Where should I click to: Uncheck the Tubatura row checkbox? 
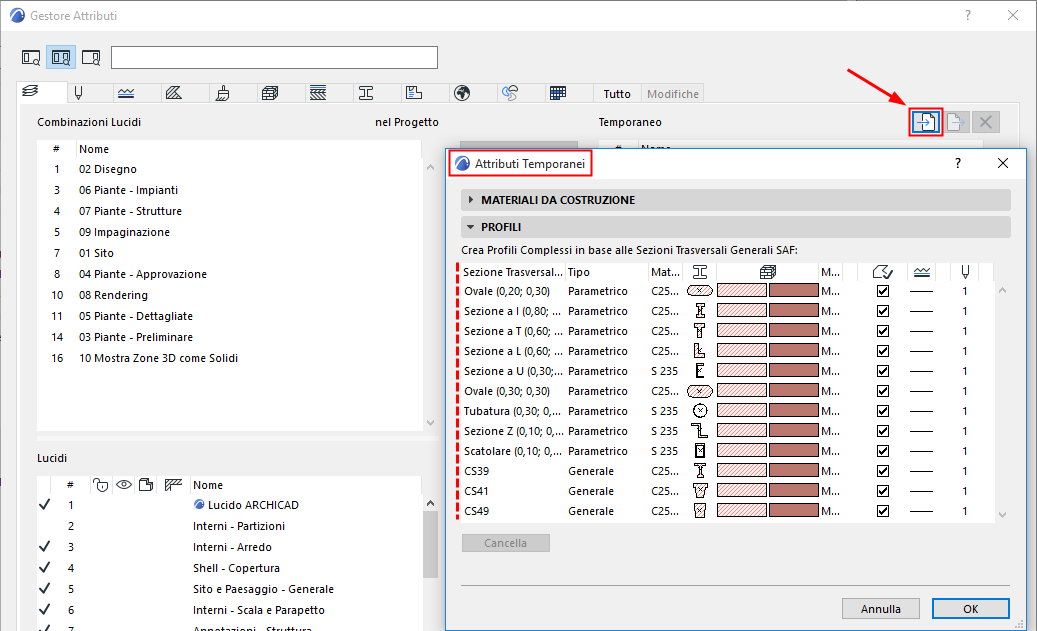pos(883,411)
